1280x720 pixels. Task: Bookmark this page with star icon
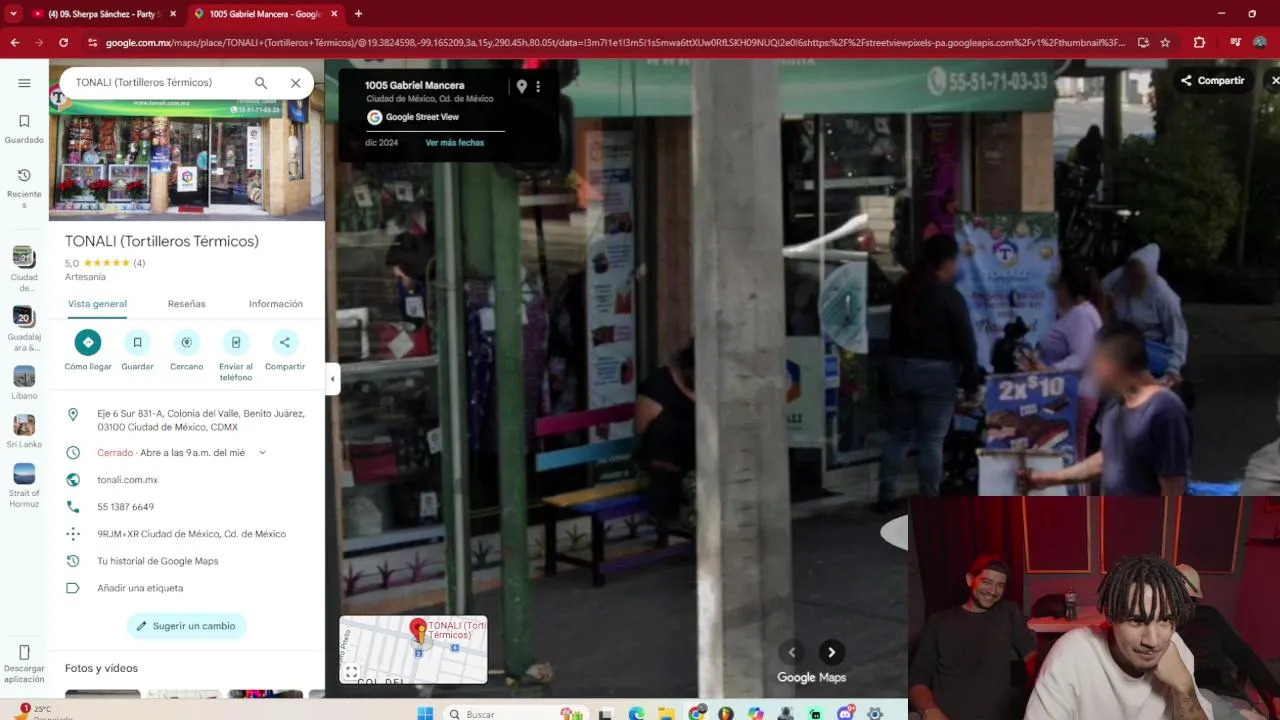coord(1165,42)
